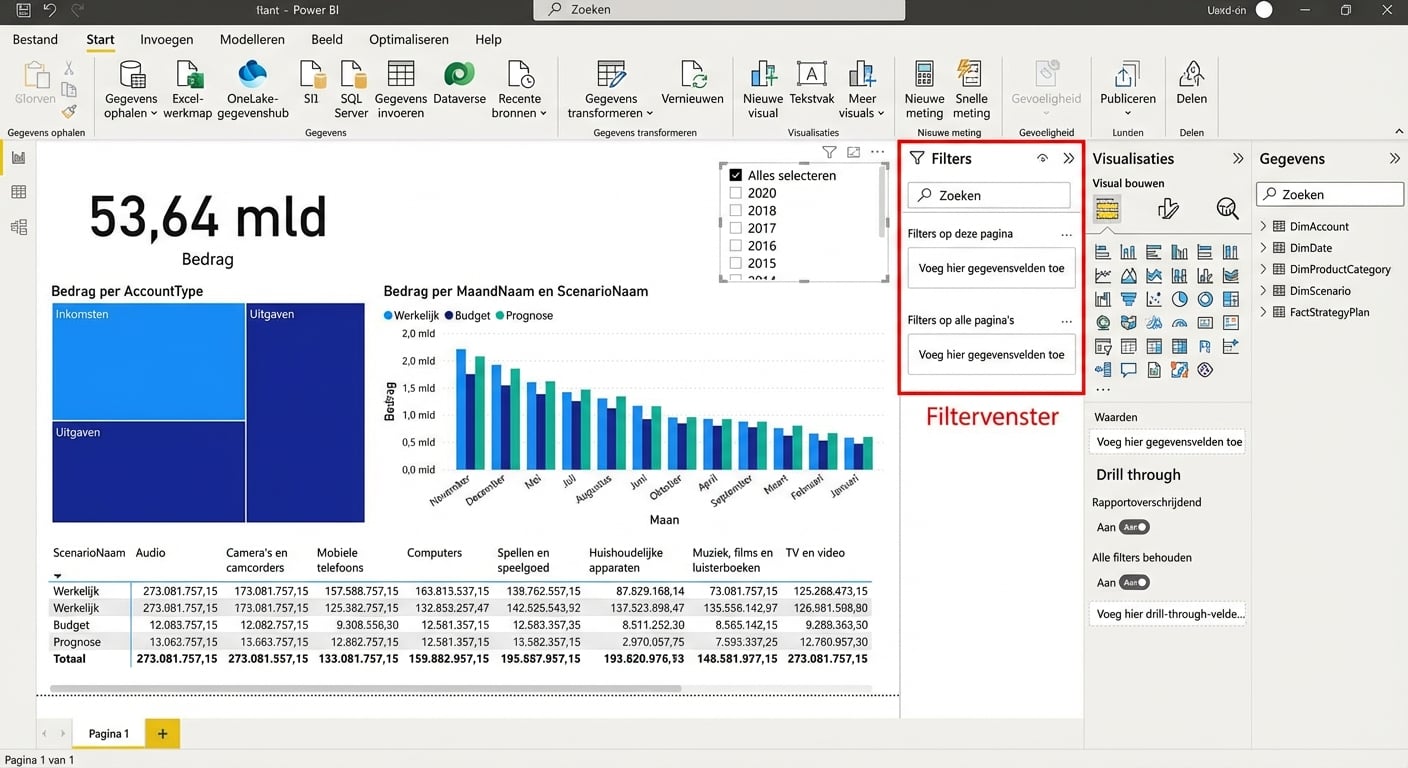
Task: Toggle the Alle filters behouden switch
Action: [x=1134, y=582]
